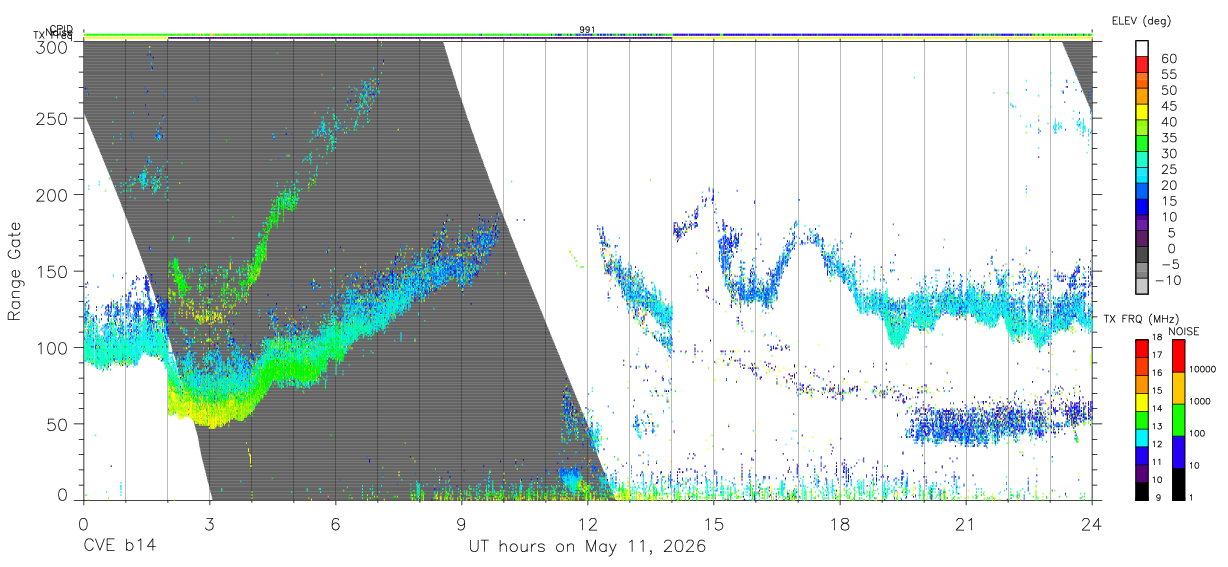This screenshot has height=567, width=1228.
Task: Click y-axis tick label '150'
Action: [x=53, y=272]
